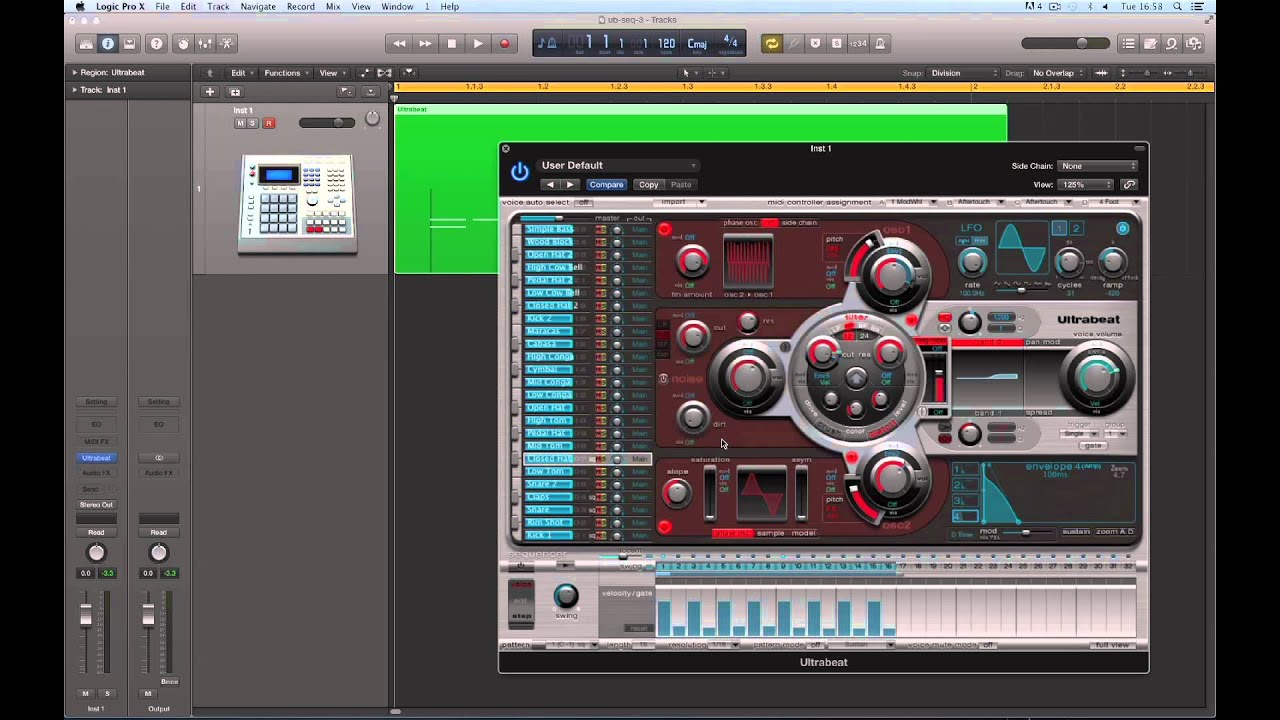This screenshot has height=720, width=1280.
Task: Expand the Track: Inst 1 disclosure triangle
Action: tap(74, 90)
